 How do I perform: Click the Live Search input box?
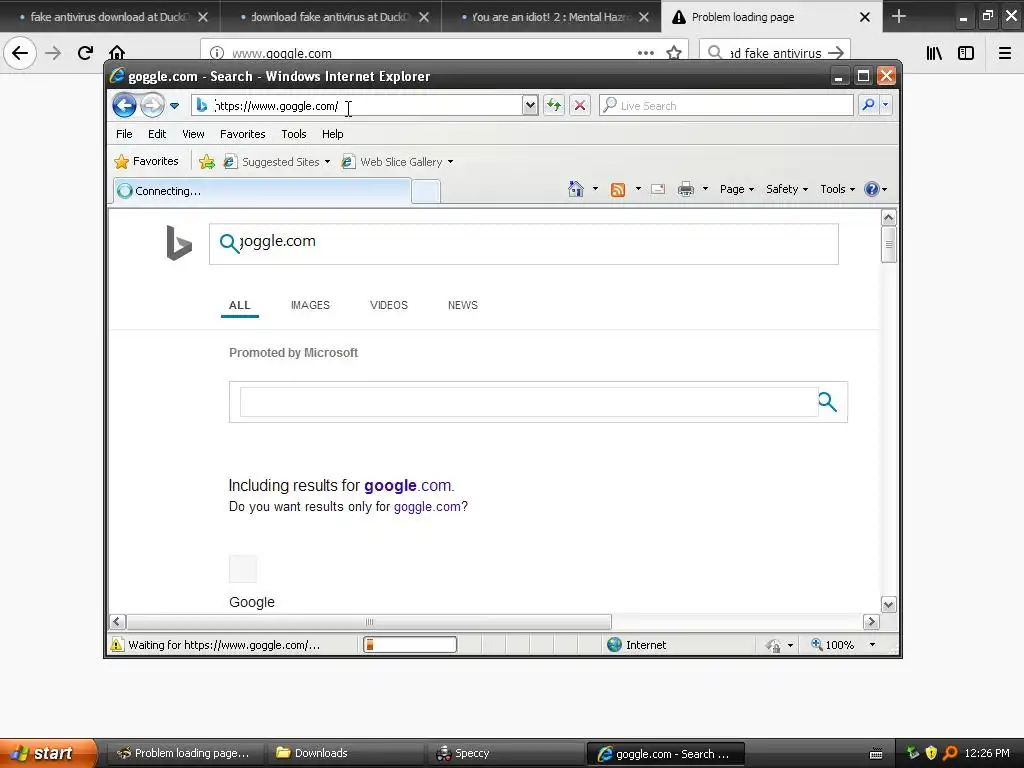pos(726,105)
